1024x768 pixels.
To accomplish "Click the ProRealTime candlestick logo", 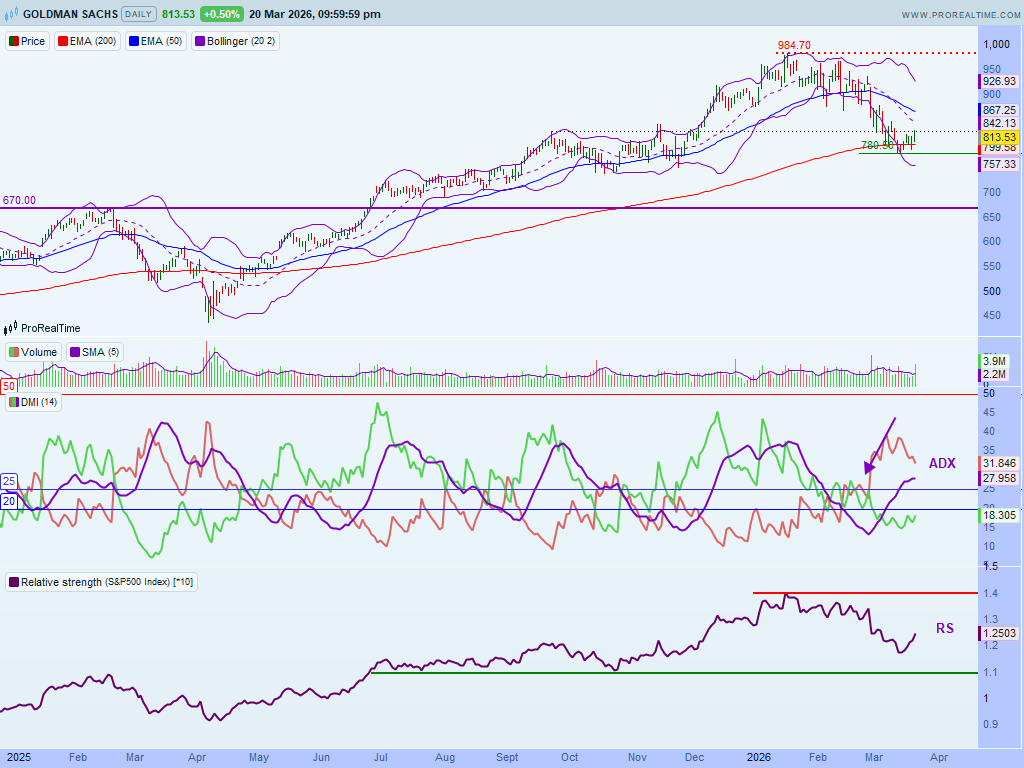I will click(x=11, y=328).
